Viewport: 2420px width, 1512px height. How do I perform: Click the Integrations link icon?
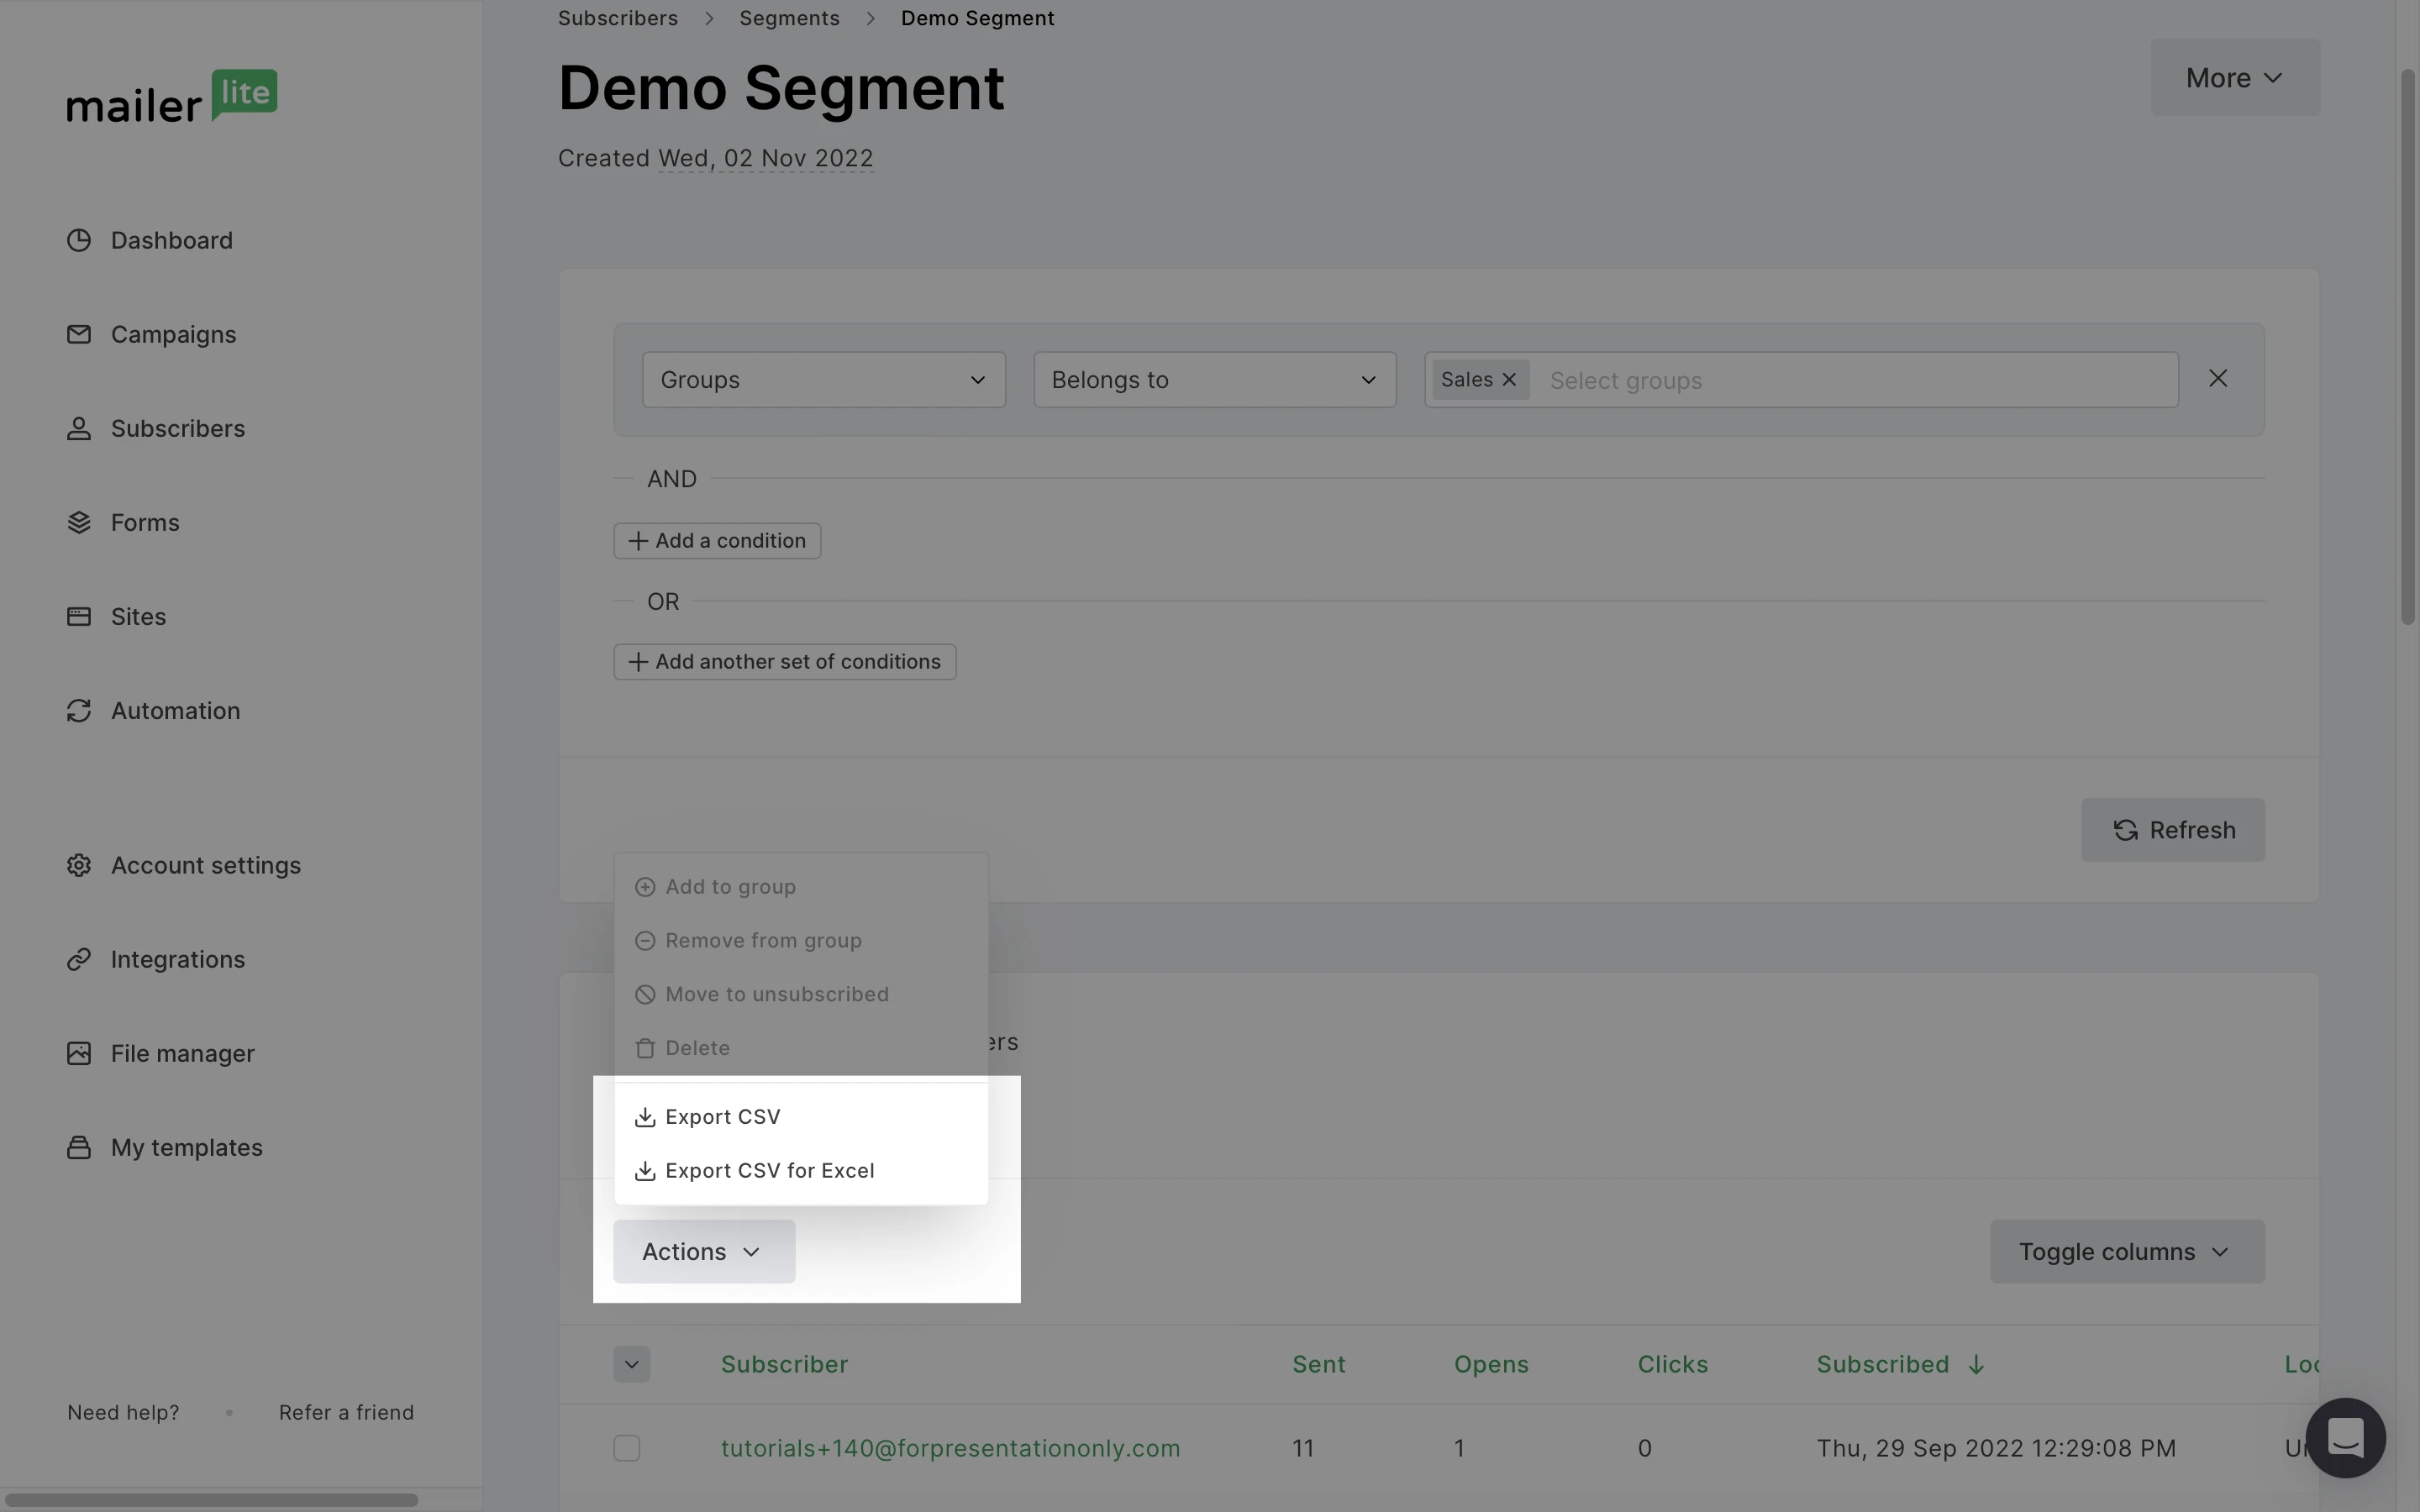79,959
